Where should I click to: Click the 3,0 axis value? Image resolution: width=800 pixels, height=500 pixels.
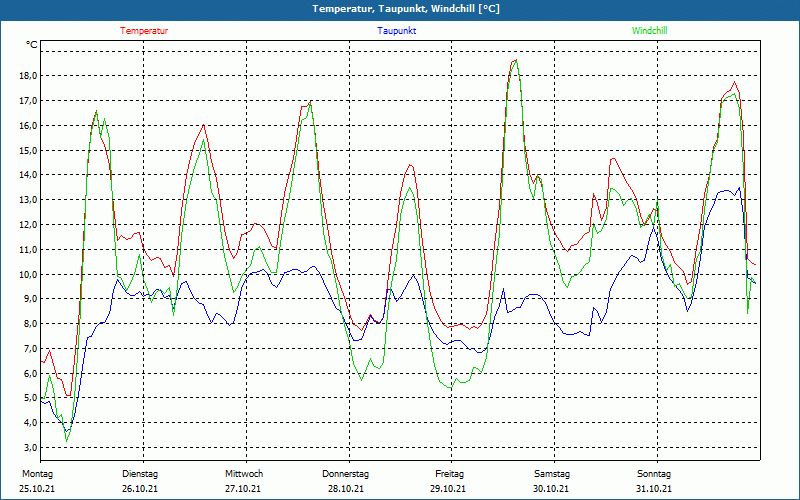pyautogui.click(x=31, y=448)
